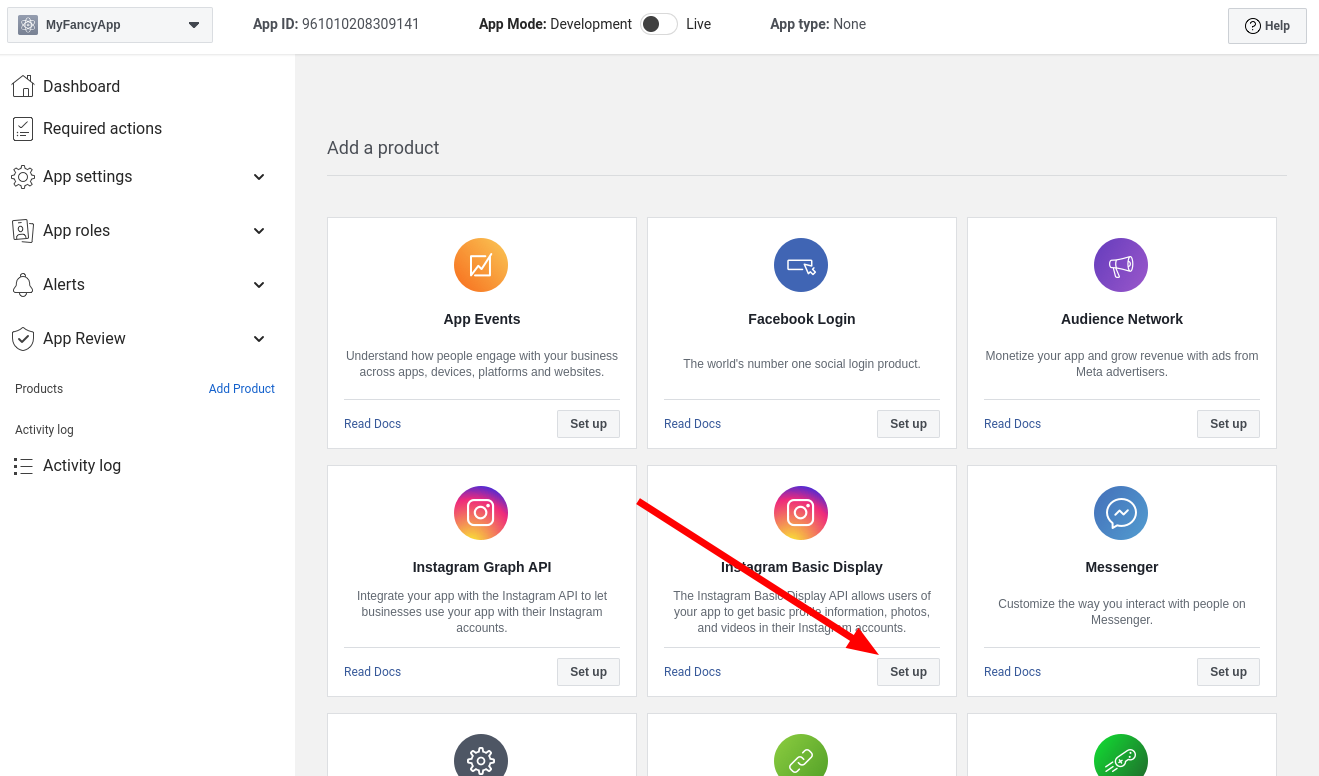Open the MyFancyApp app selector dropdown

tap(110, 25)
